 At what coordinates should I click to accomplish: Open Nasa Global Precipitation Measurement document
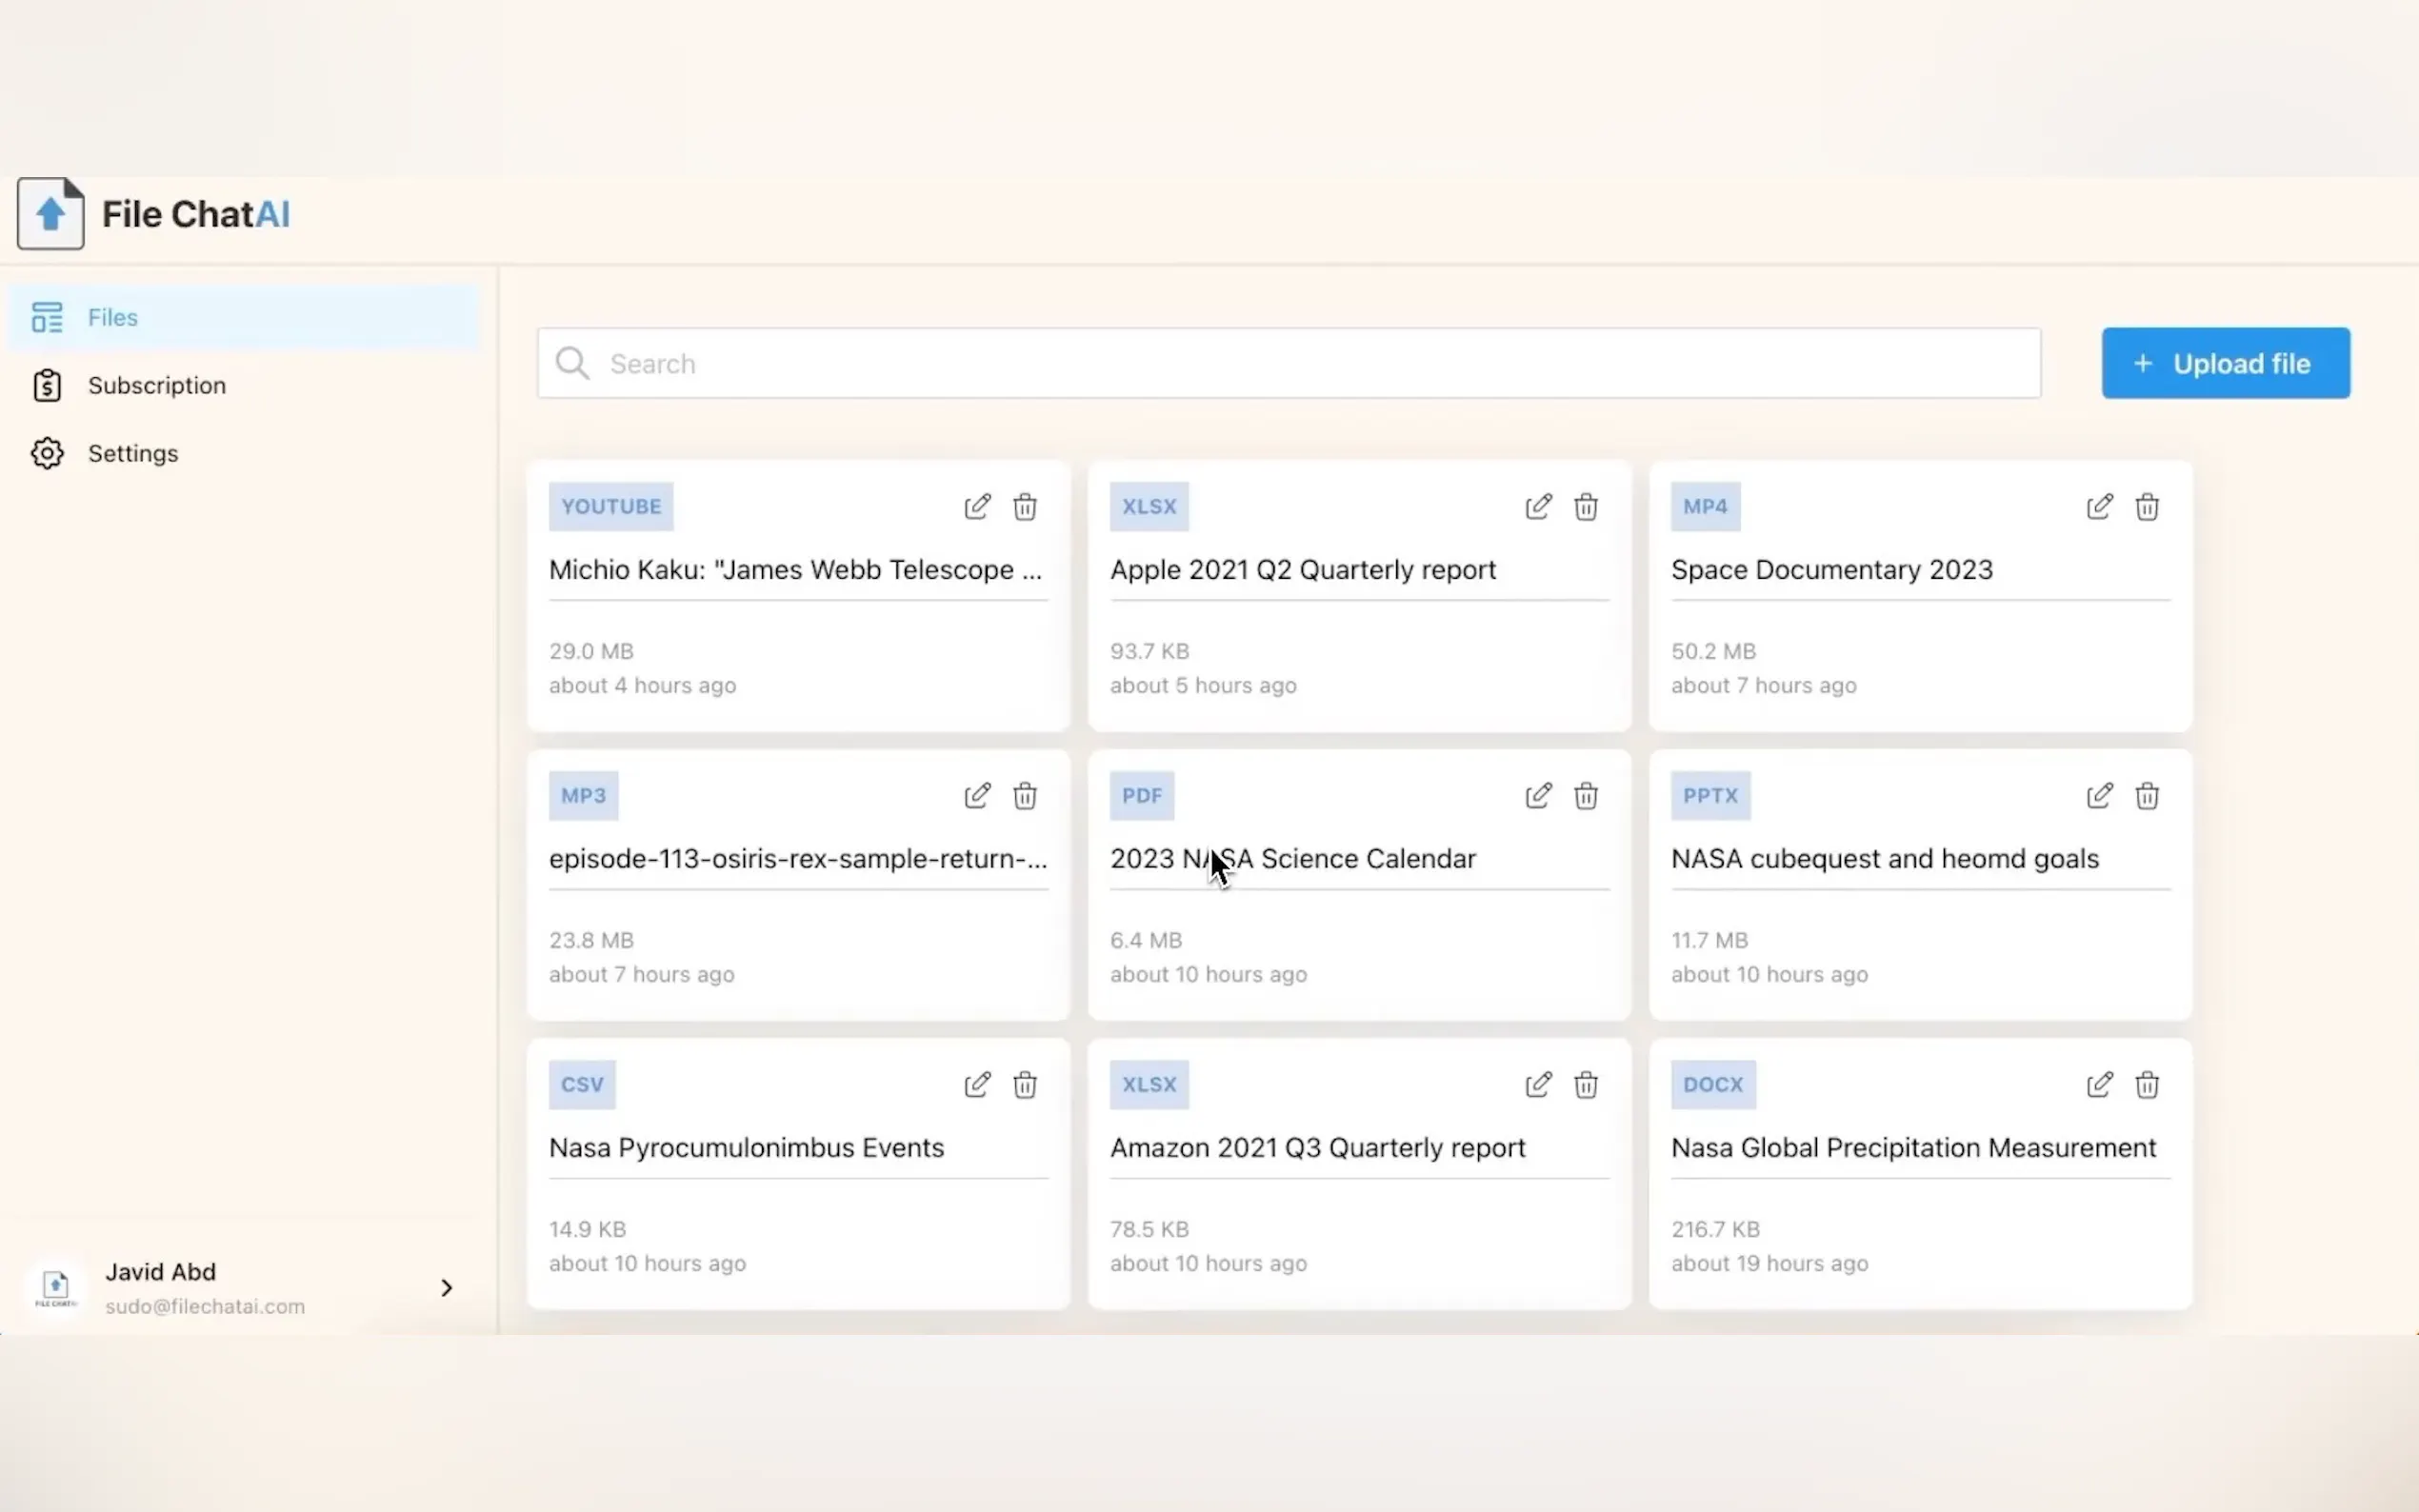[x=1912, y=1148]
